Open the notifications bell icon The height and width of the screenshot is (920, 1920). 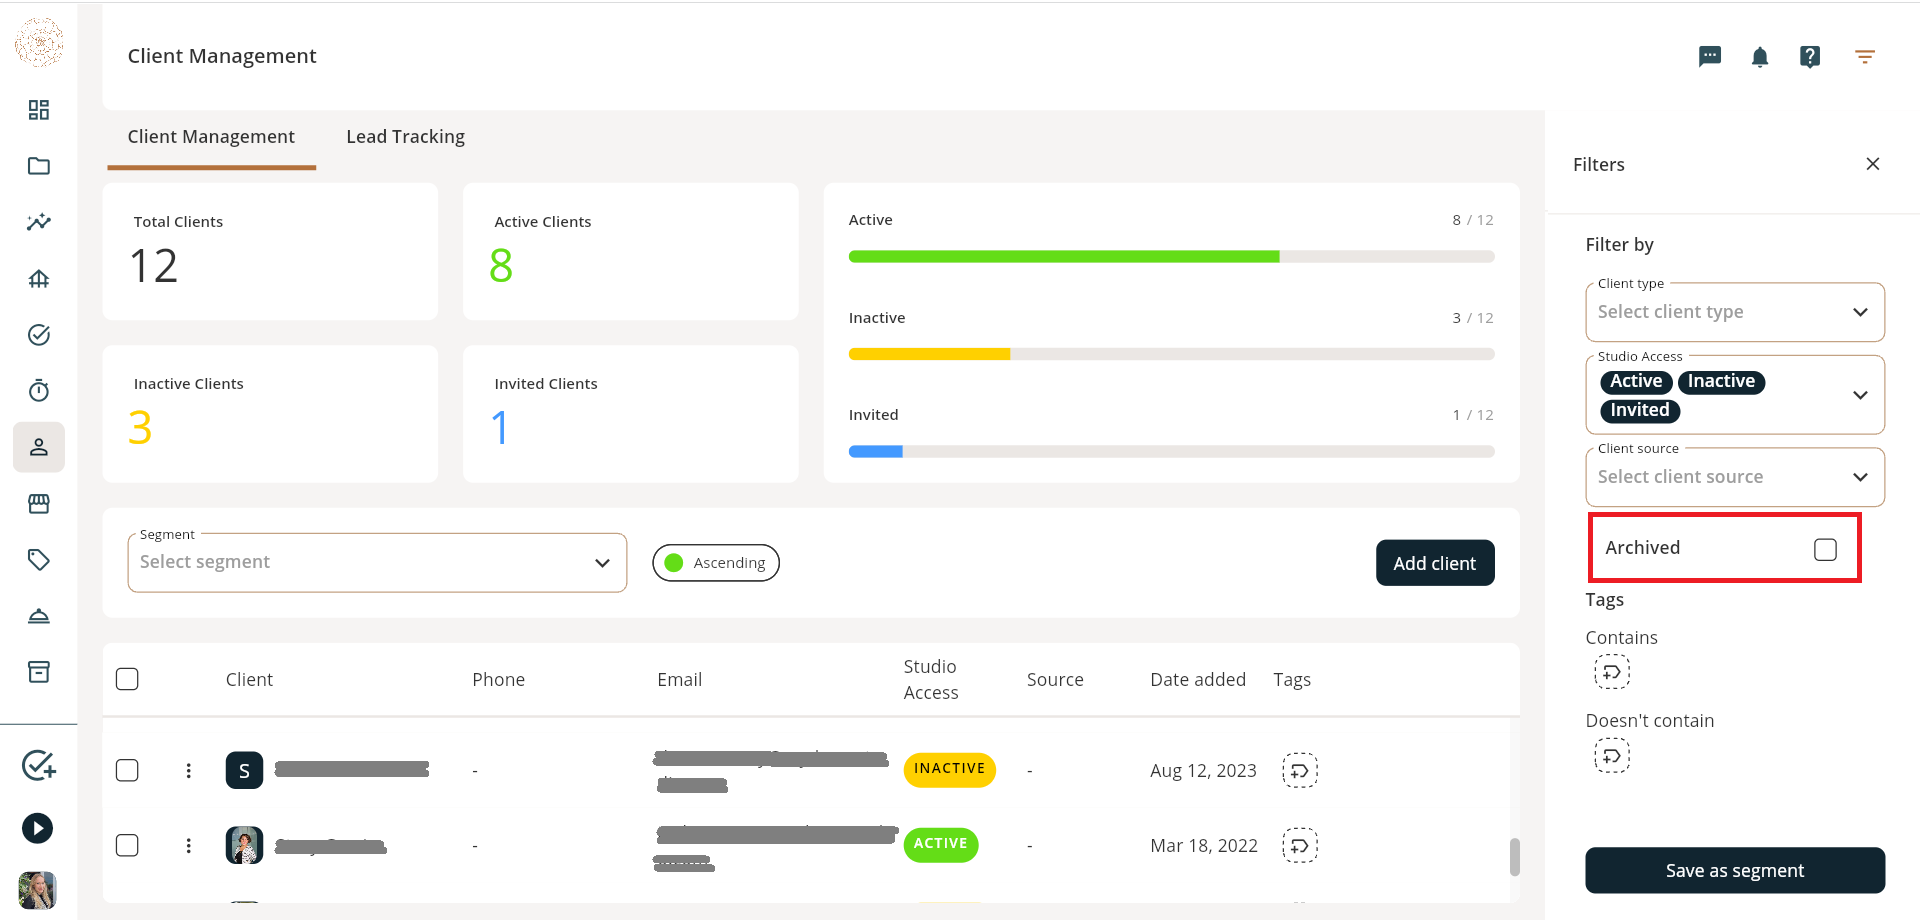(x=1760, y=57)
